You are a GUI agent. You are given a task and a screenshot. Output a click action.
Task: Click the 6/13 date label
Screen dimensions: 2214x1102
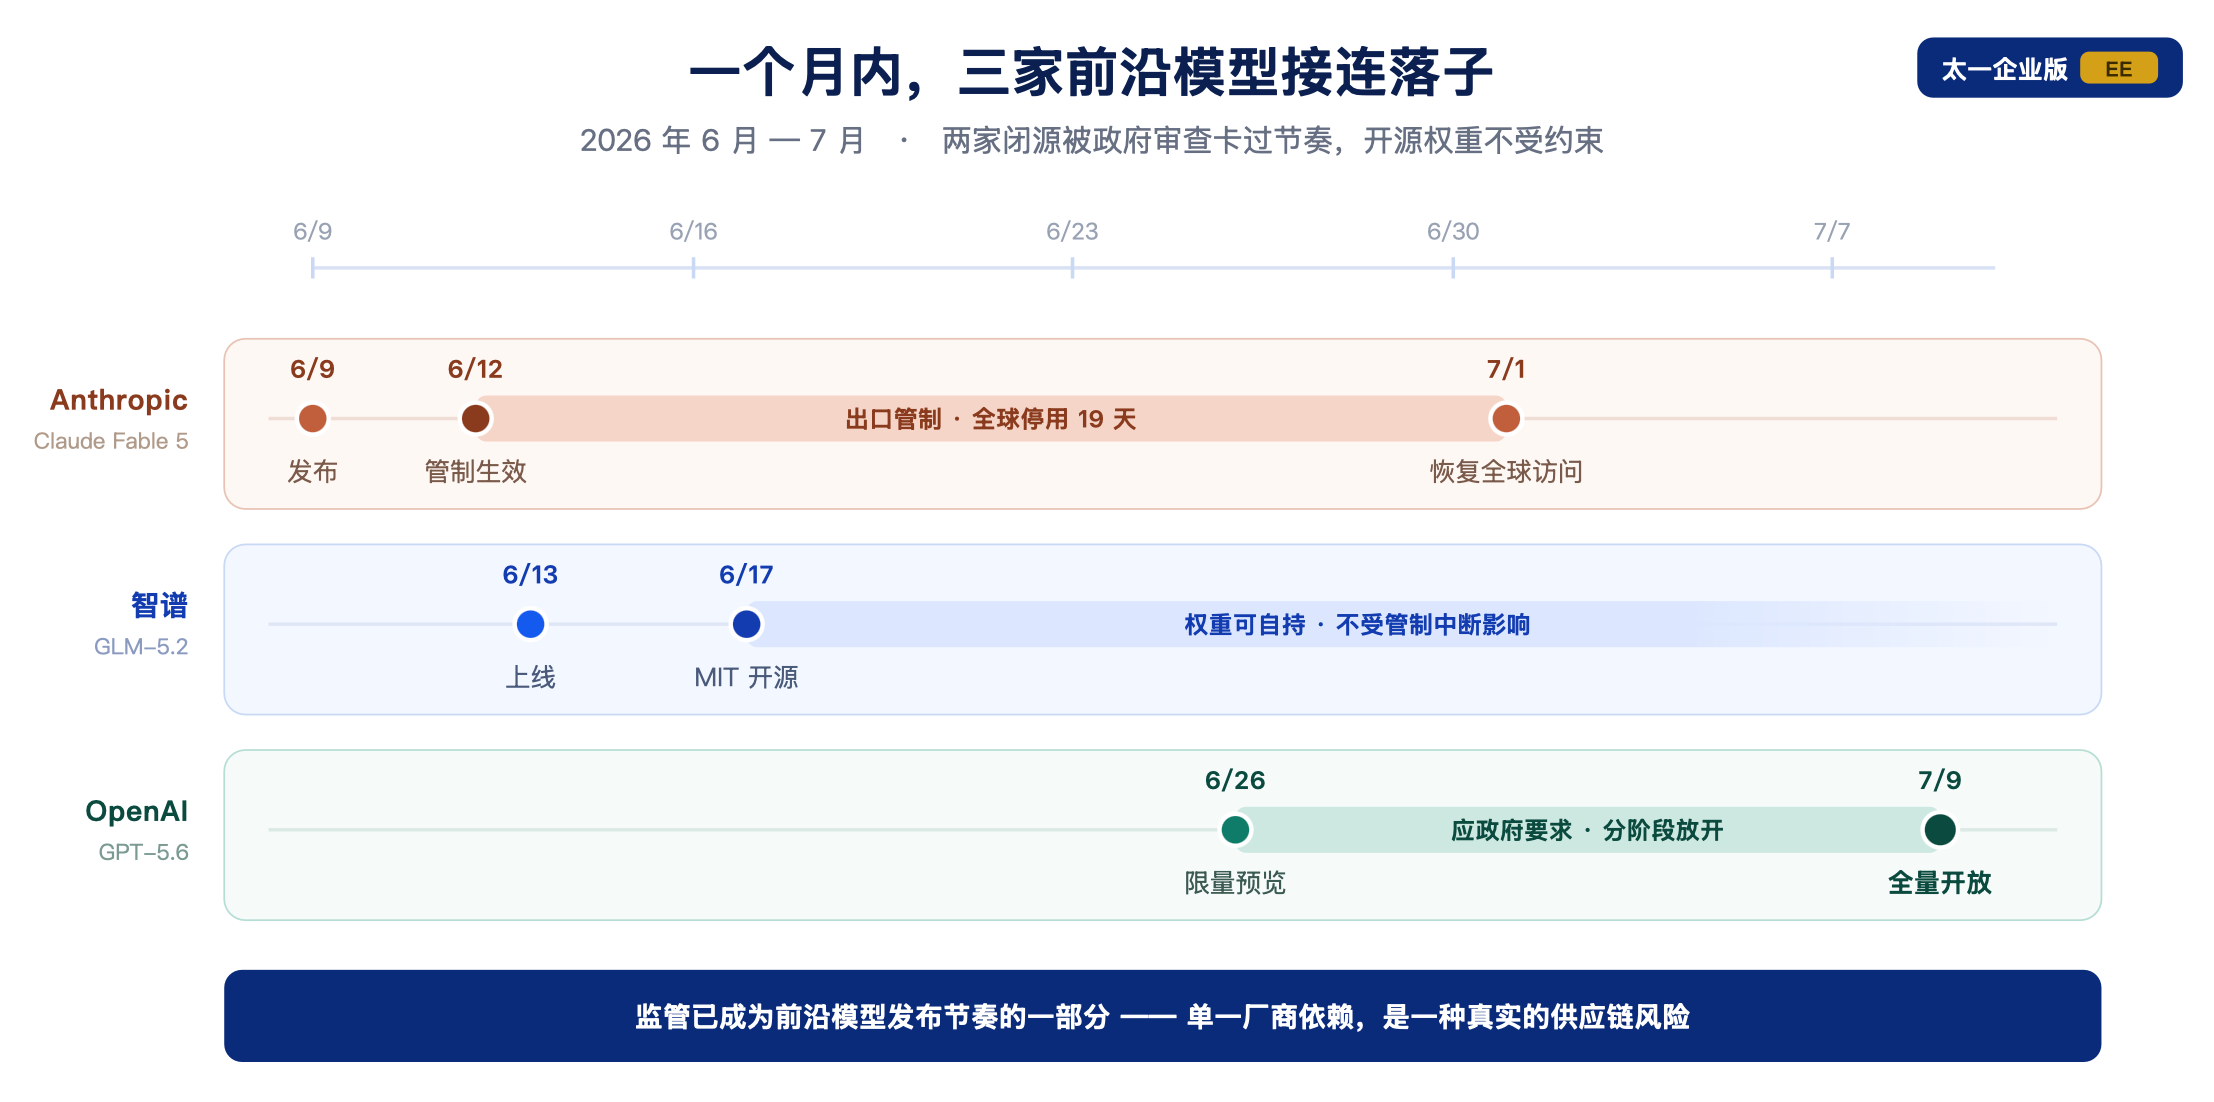tap(530, 574)
